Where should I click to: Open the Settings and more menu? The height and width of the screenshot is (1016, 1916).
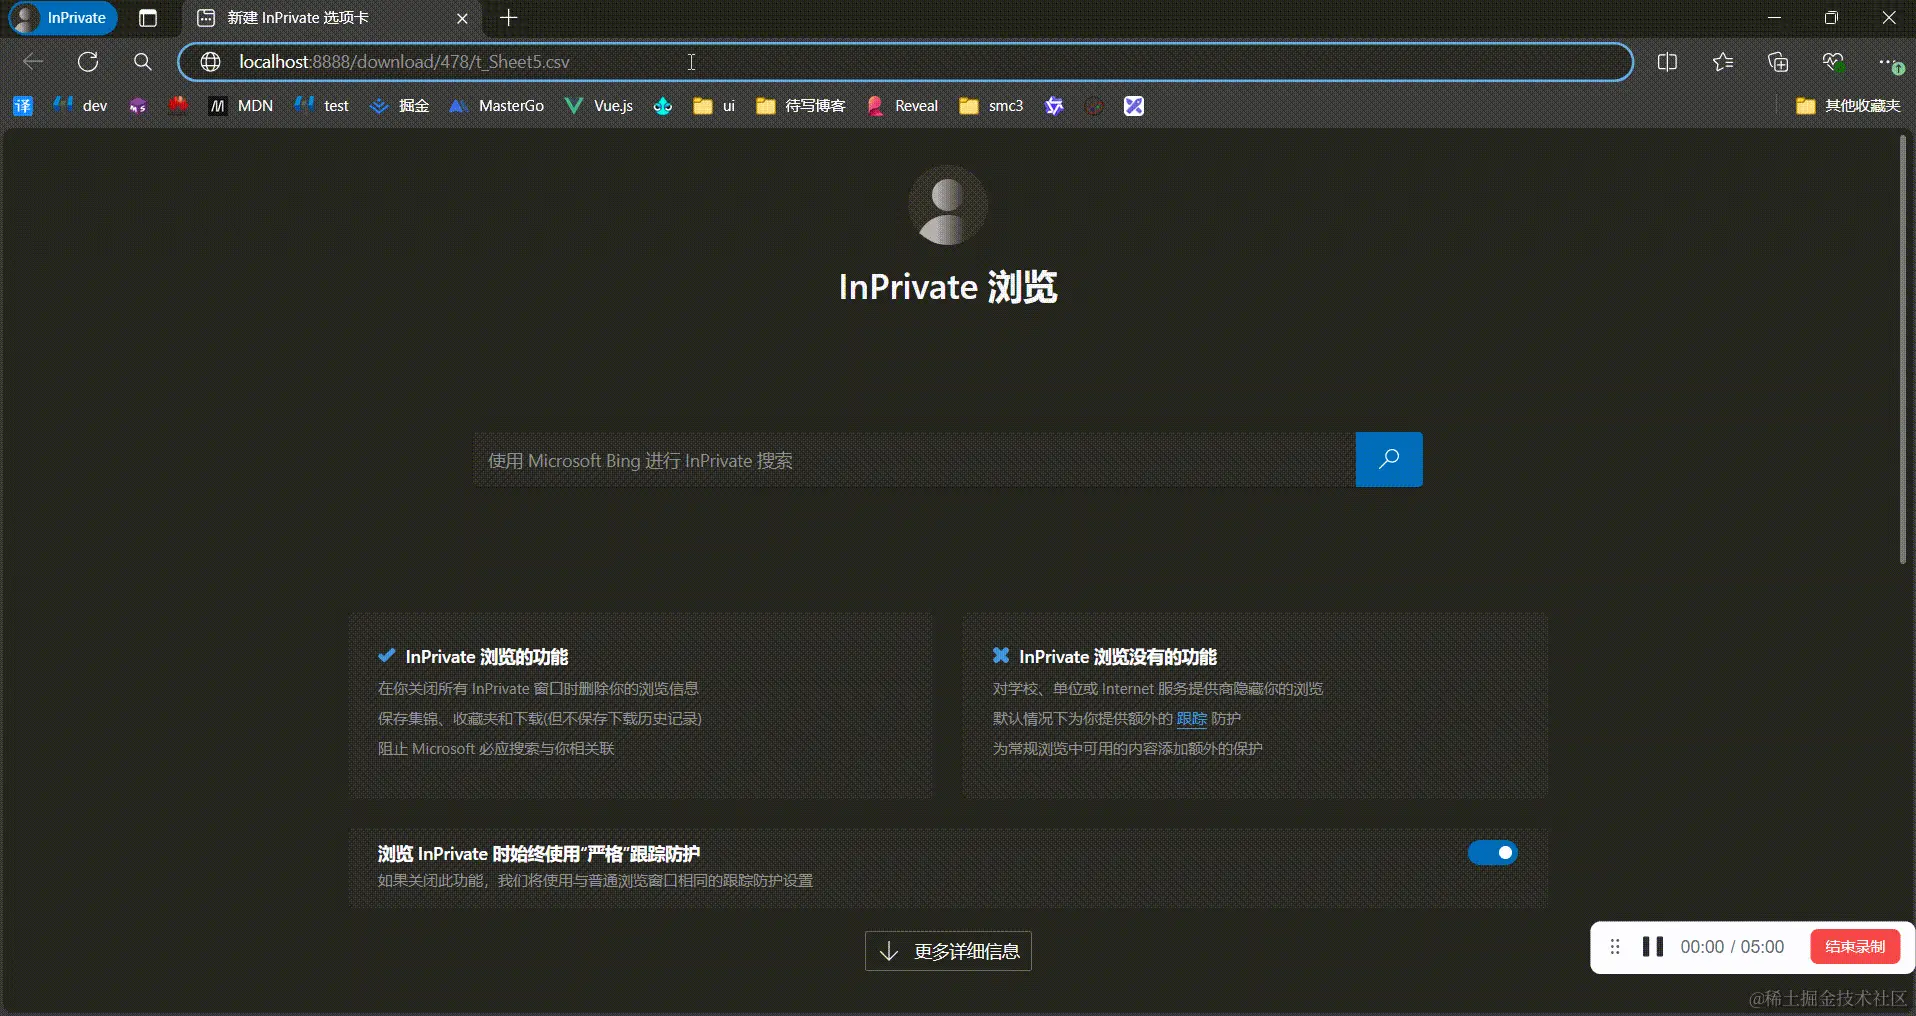click(1889, 62)
